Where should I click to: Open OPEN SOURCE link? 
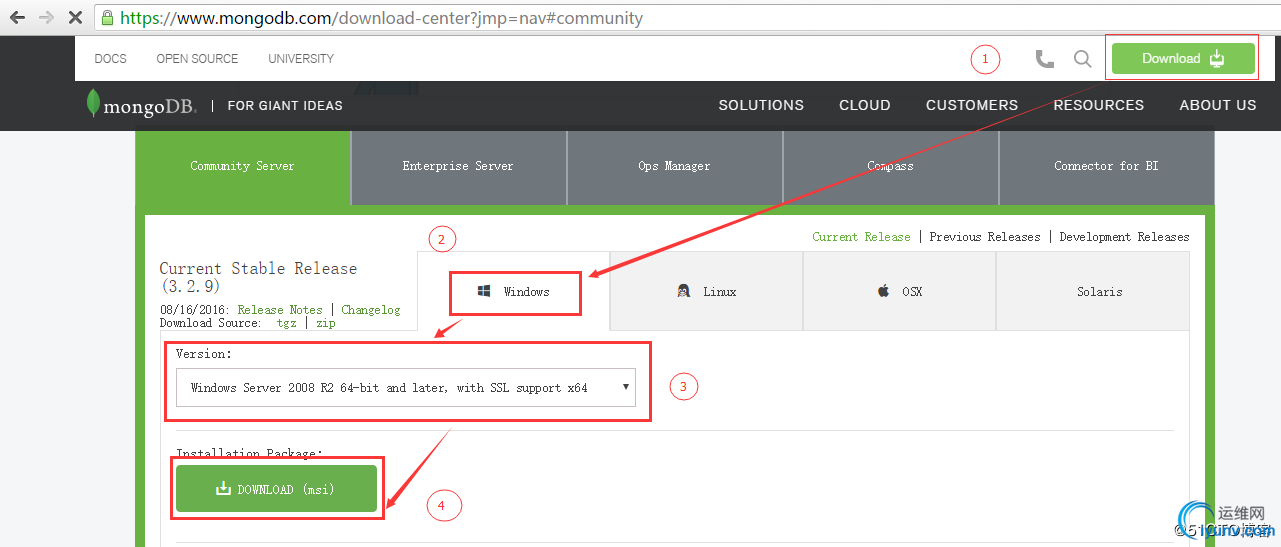click(x=197, y=59)
